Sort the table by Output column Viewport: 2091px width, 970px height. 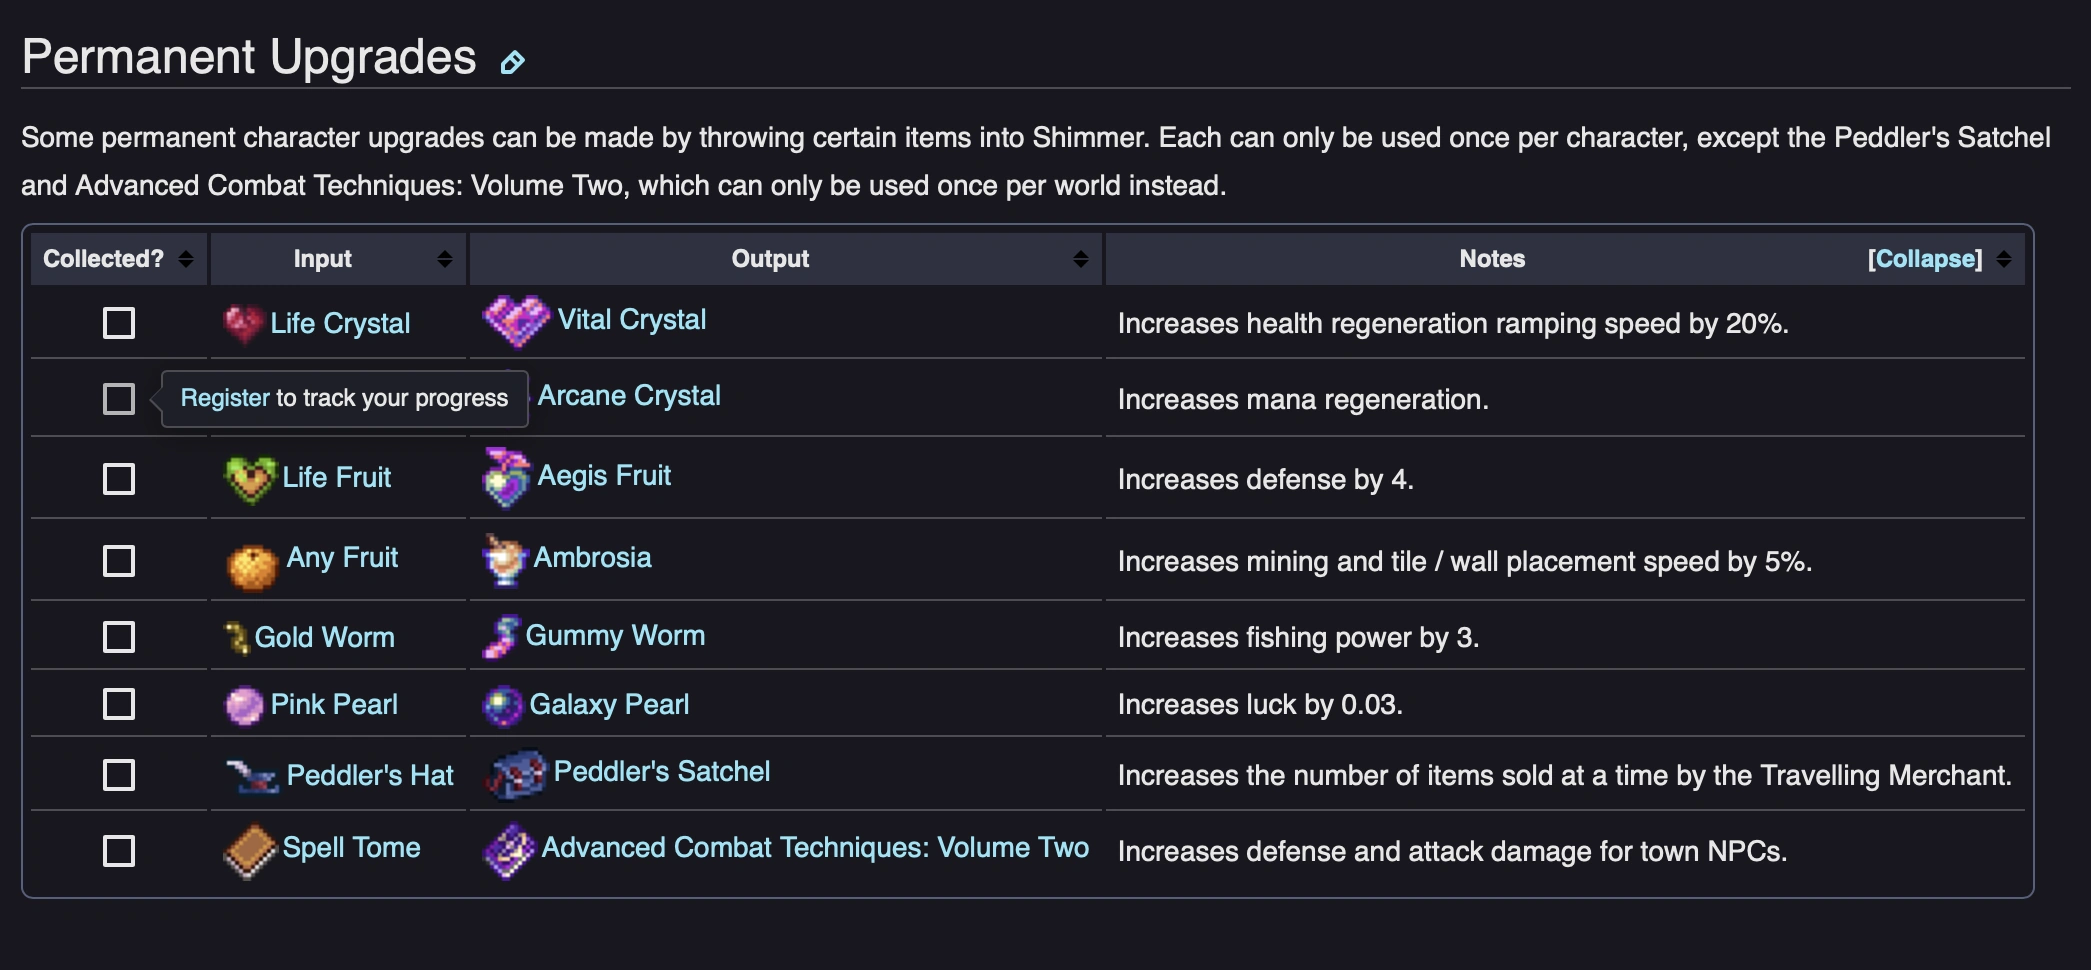[x=1080, y=259]
